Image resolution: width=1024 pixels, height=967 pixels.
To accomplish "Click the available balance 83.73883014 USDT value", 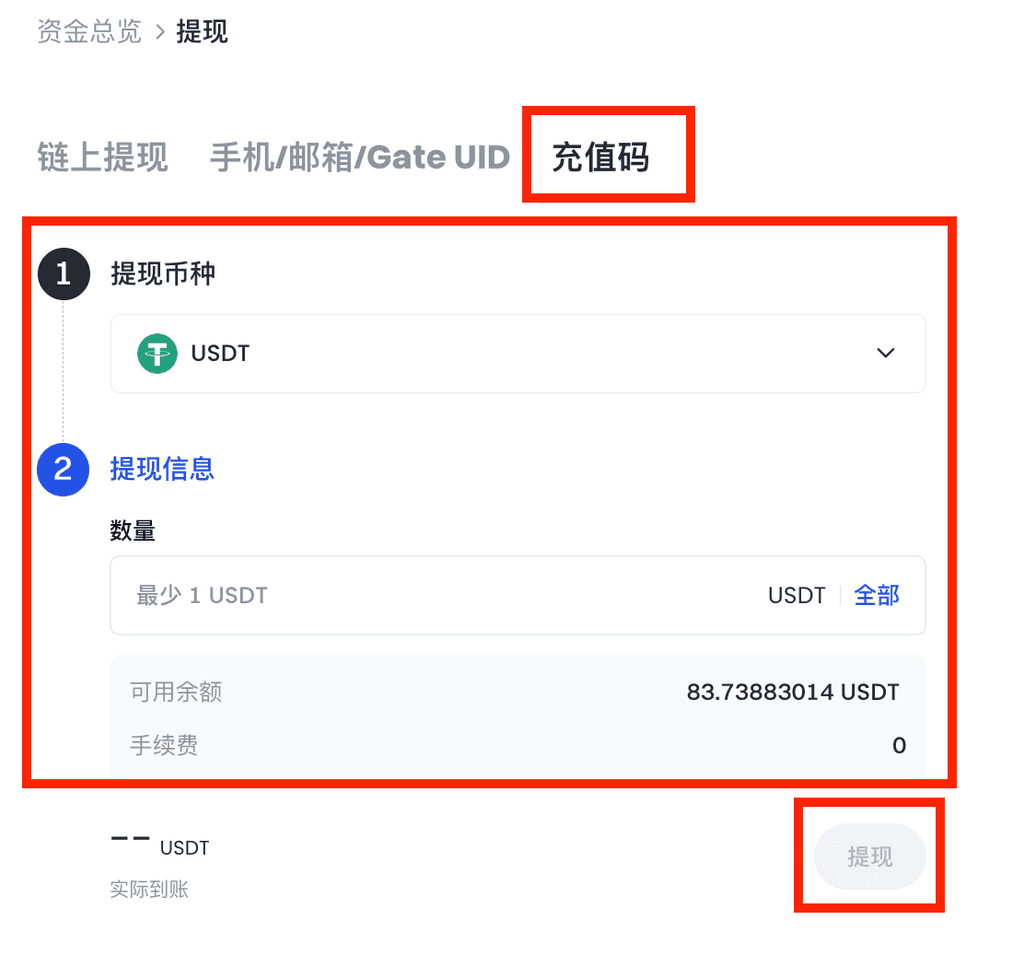I will (x=793, y=692).
